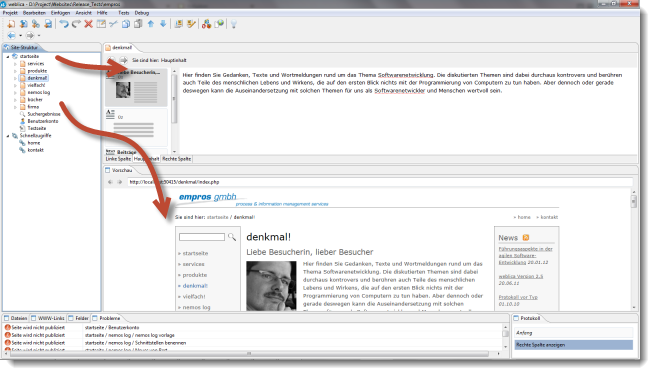The height and width of the screenshot is (375, 655).
Task: Click the home link in the preview header
Action: 524,217
